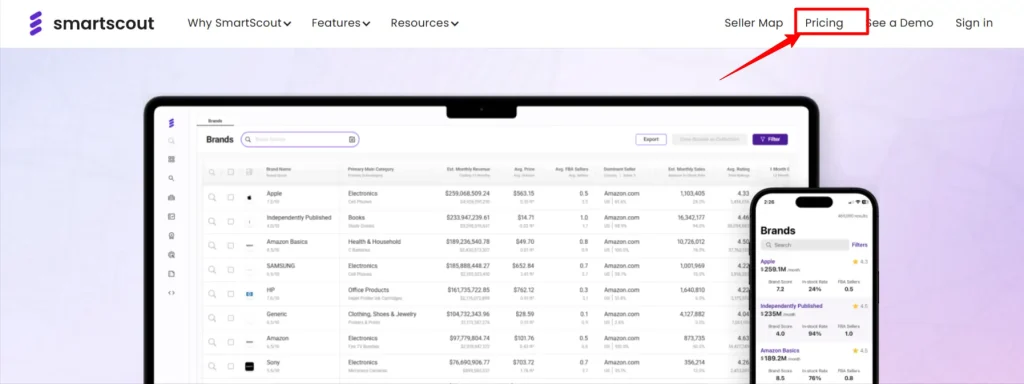
Task: Open the Pricing page
Action: coord(824,23)
